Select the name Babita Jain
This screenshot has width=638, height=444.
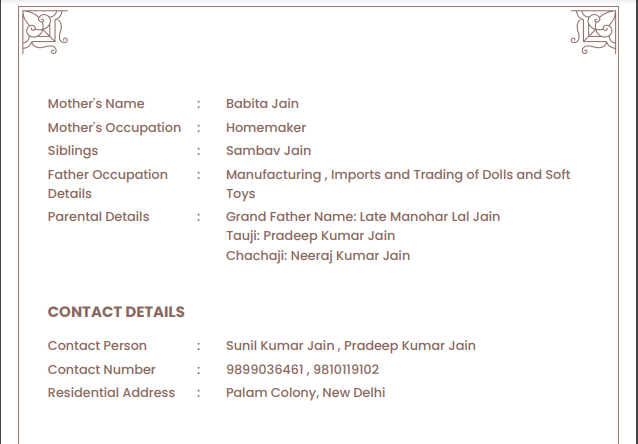click(x=262, y=104)
